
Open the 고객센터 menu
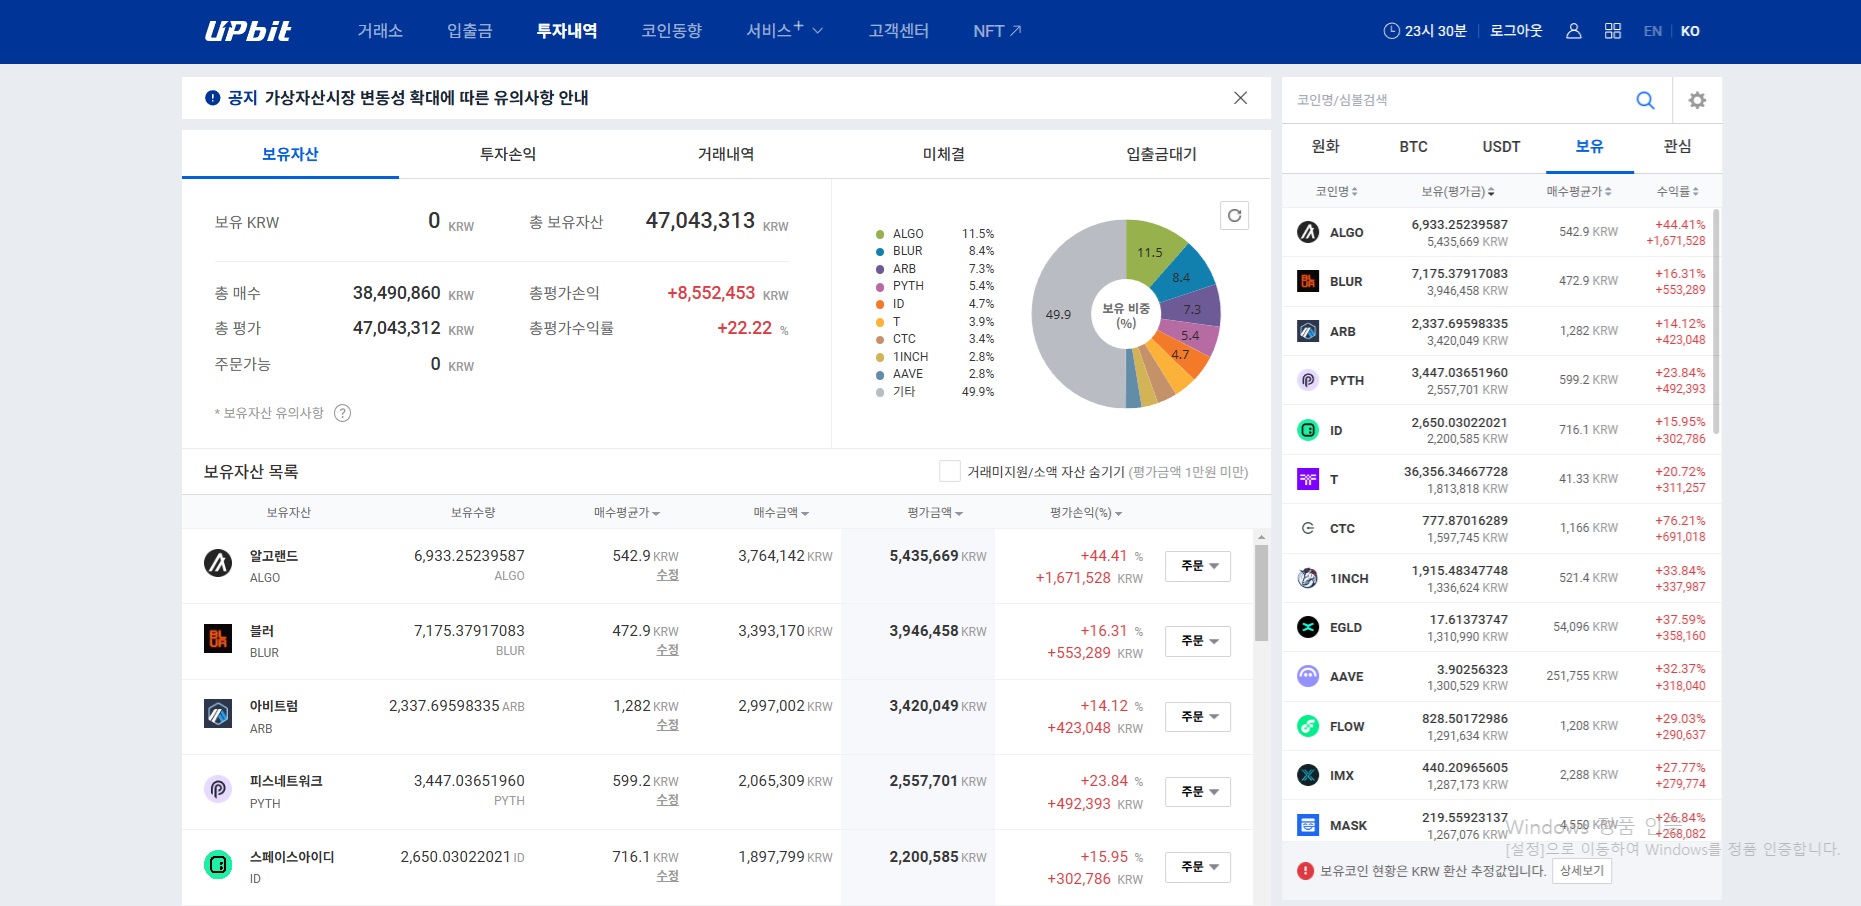899,31
